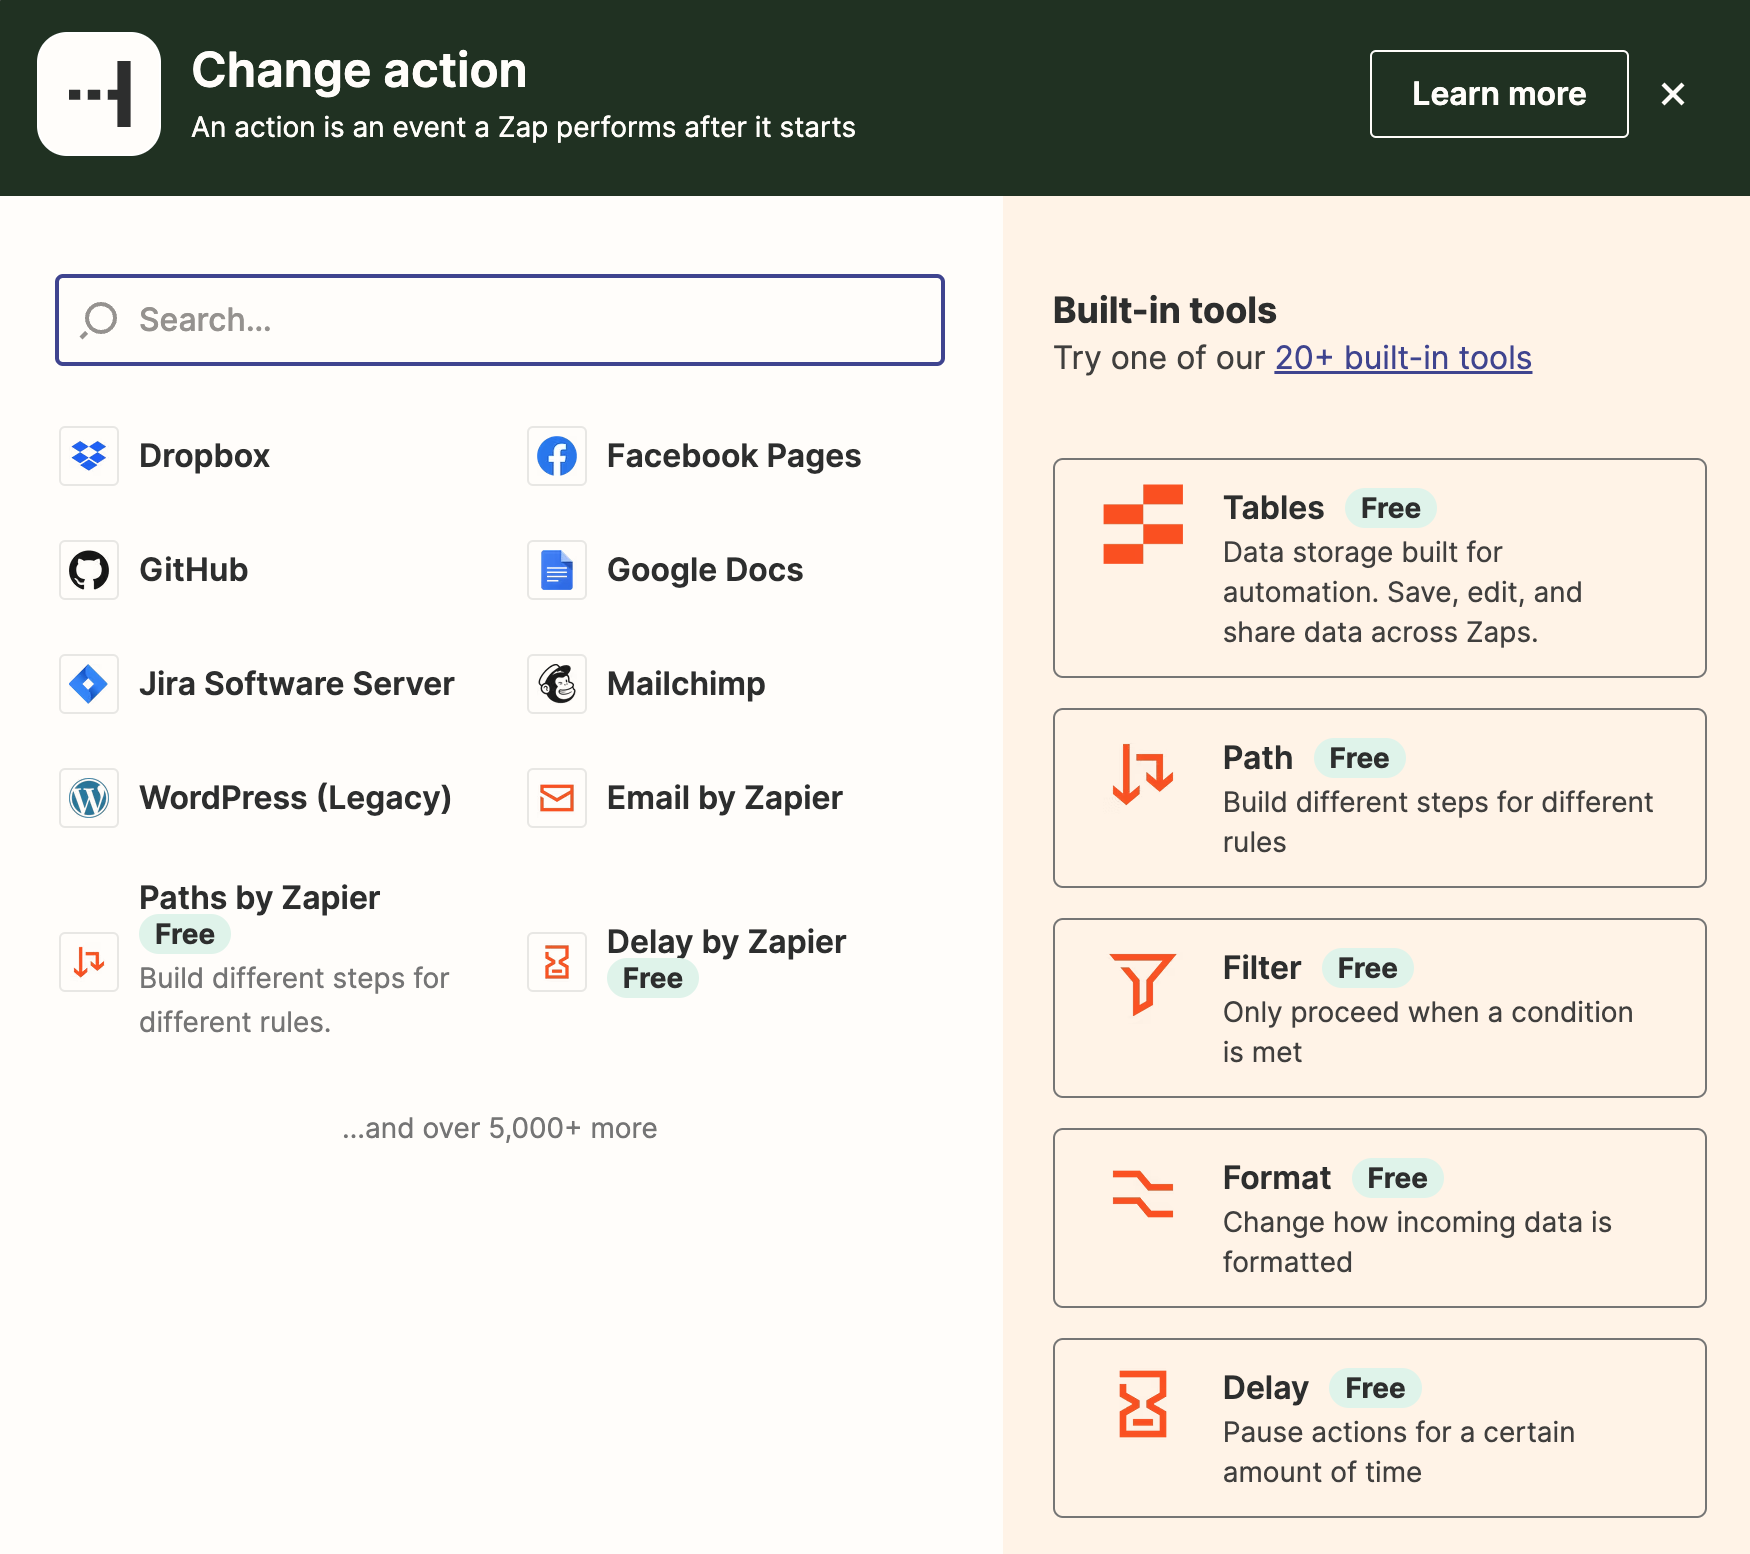
Task: Click the Free badge on Path card
Action: tap(1360, 758)
